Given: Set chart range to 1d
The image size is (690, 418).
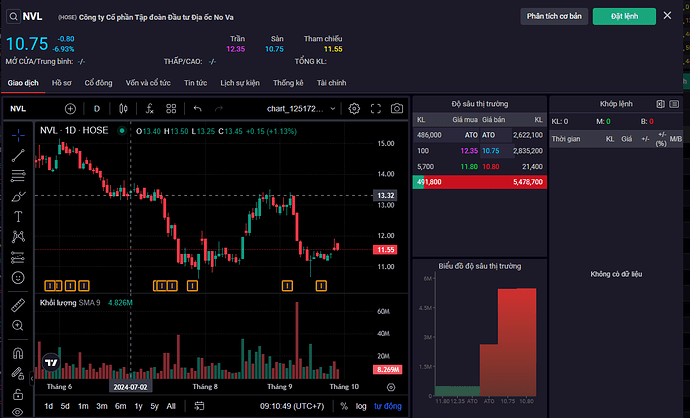Looking at the screenshot, I should tap(49, 406).
